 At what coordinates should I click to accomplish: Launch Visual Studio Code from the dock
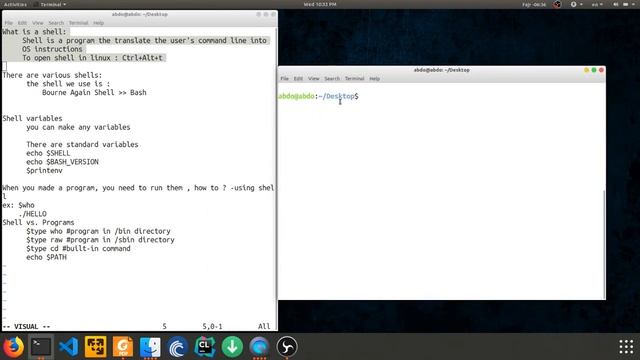click(x=68, y=347)
